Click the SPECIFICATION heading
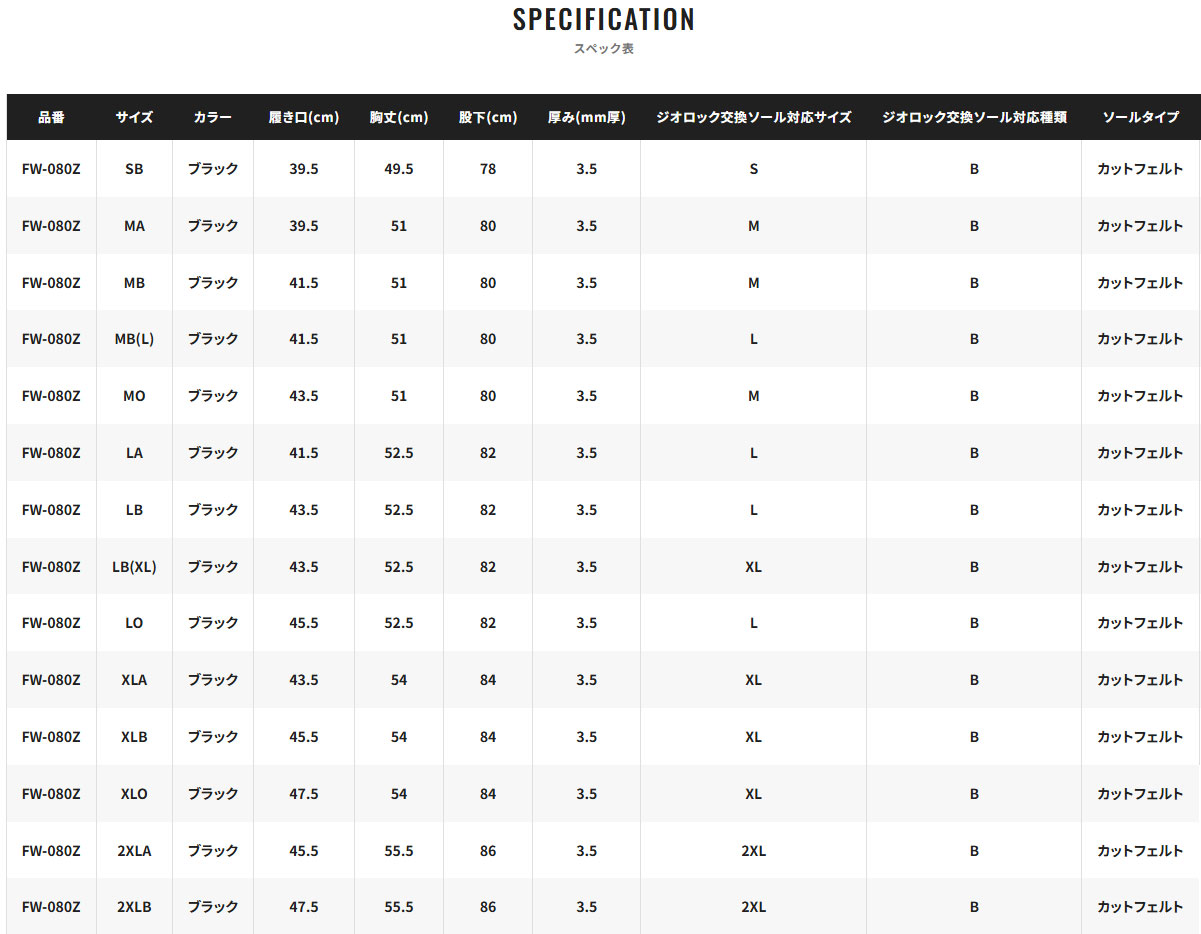Screen dimensions: 1201x934 point(603,19)
